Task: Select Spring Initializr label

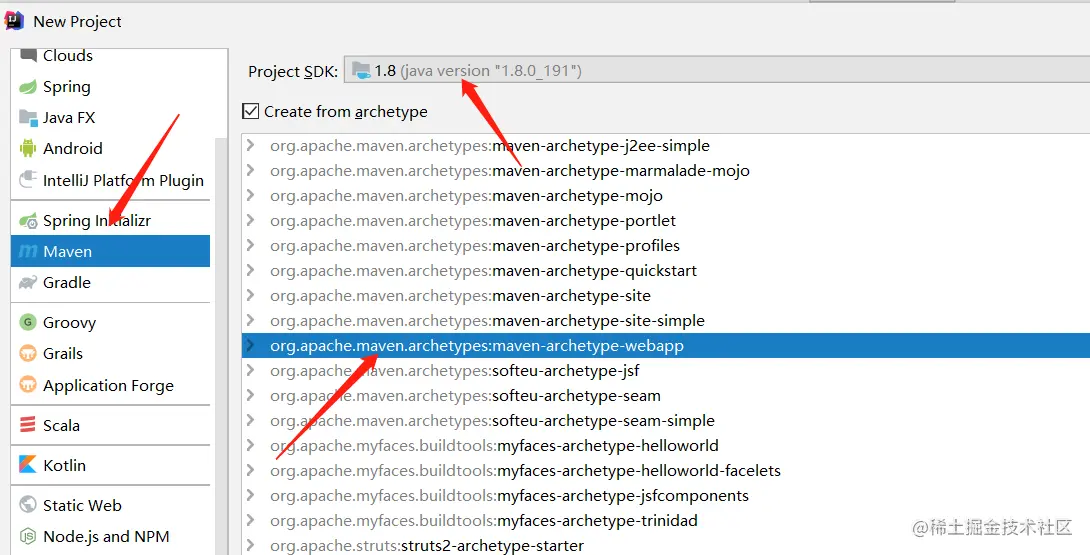Action: click(x=97, y=220)
